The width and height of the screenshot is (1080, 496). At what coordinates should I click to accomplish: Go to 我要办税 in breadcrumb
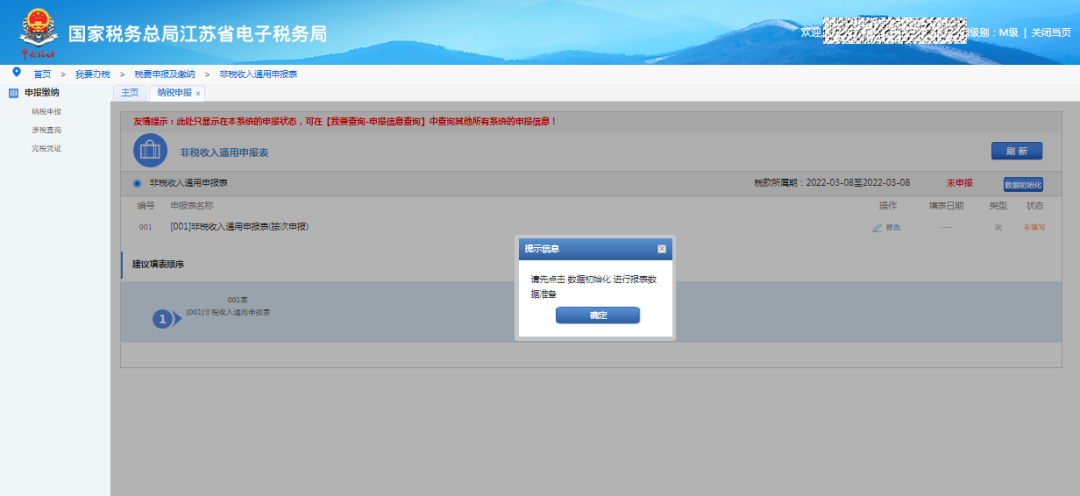pos(93,74)
